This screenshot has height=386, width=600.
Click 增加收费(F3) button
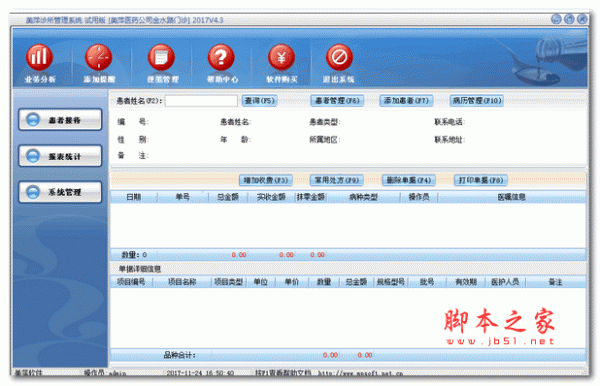point(266,180)
